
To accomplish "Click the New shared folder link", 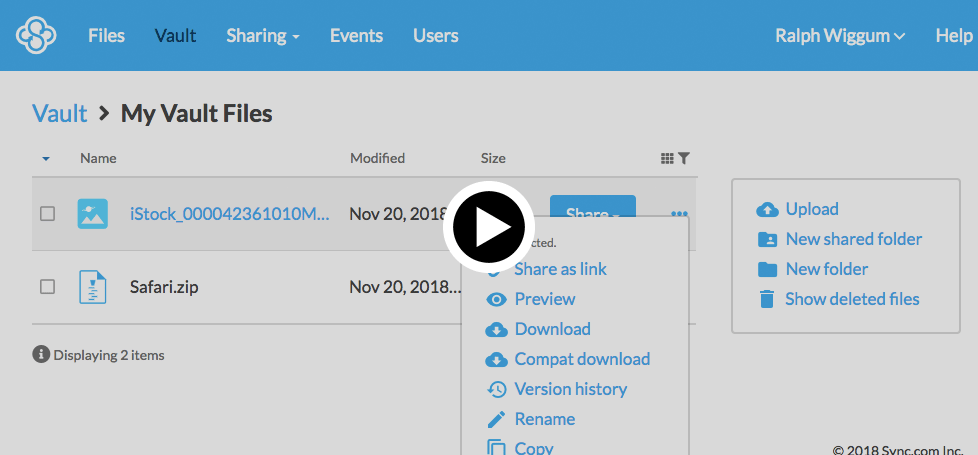I will pyautogui.click(x=853, y=239).
